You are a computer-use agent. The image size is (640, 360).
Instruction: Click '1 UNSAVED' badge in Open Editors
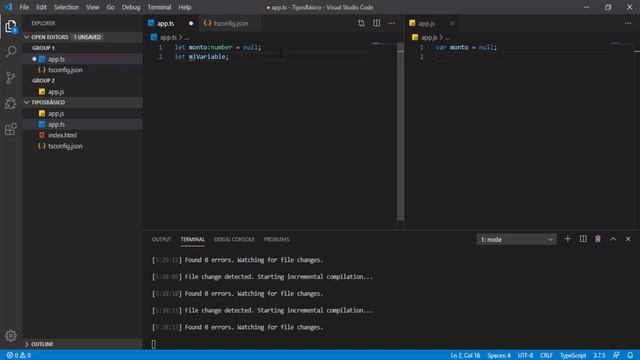click(x=87, y=37)
